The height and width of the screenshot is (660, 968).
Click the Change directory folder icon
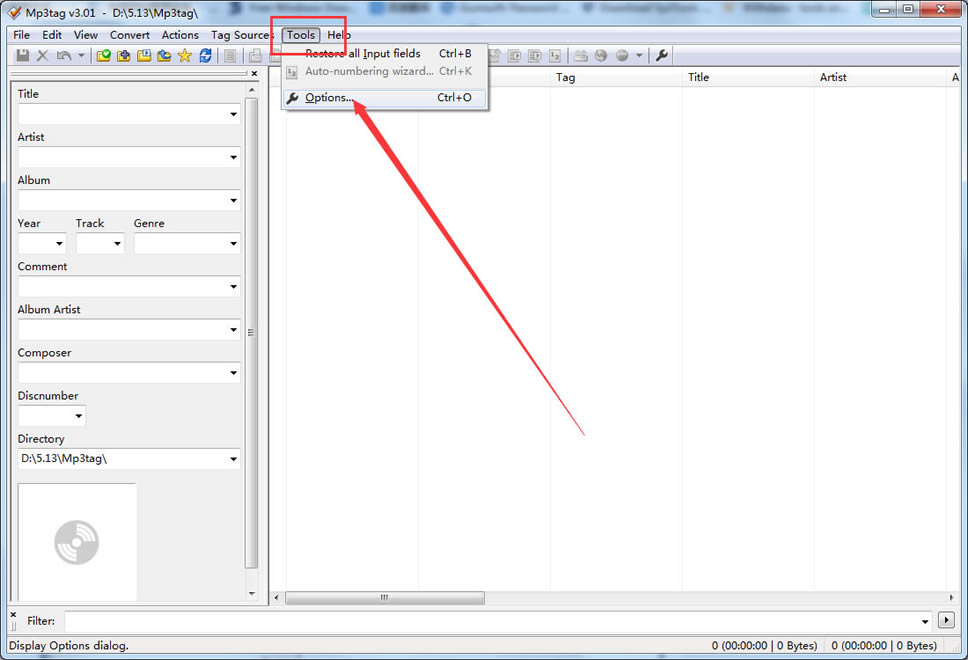103,56
